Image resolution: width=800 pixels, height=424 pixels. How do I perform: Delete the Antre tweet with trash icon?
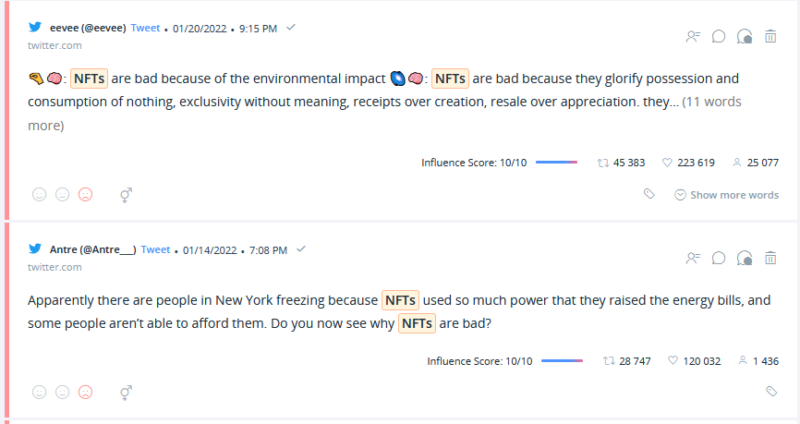coord(770,258)
